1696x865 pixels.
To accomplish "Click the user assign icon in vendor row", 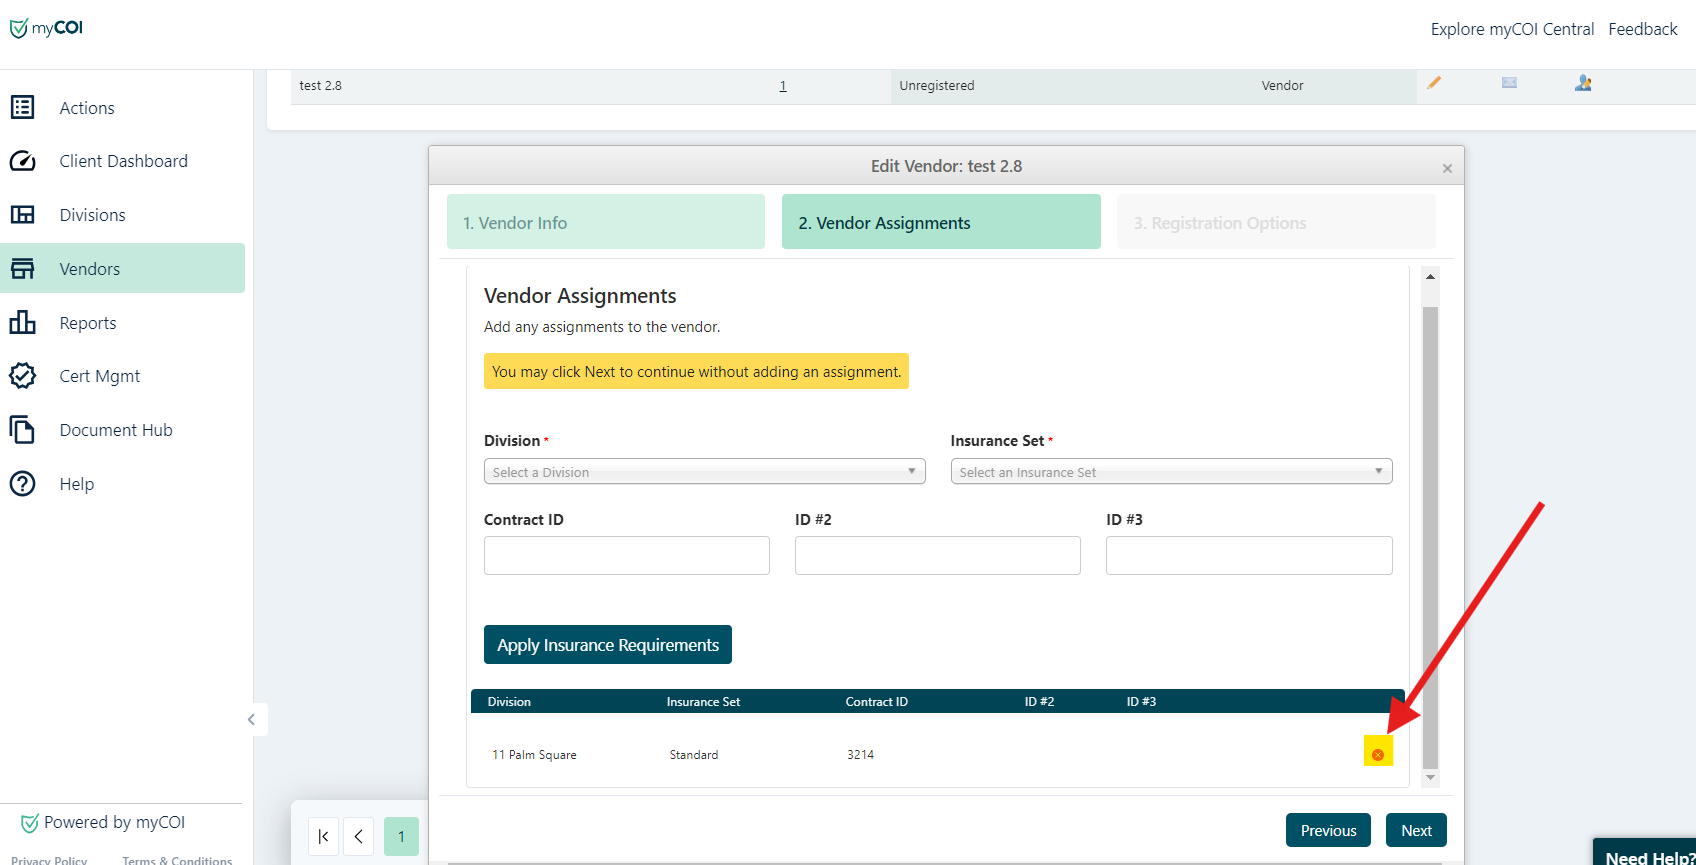I will click(1583, 83).
